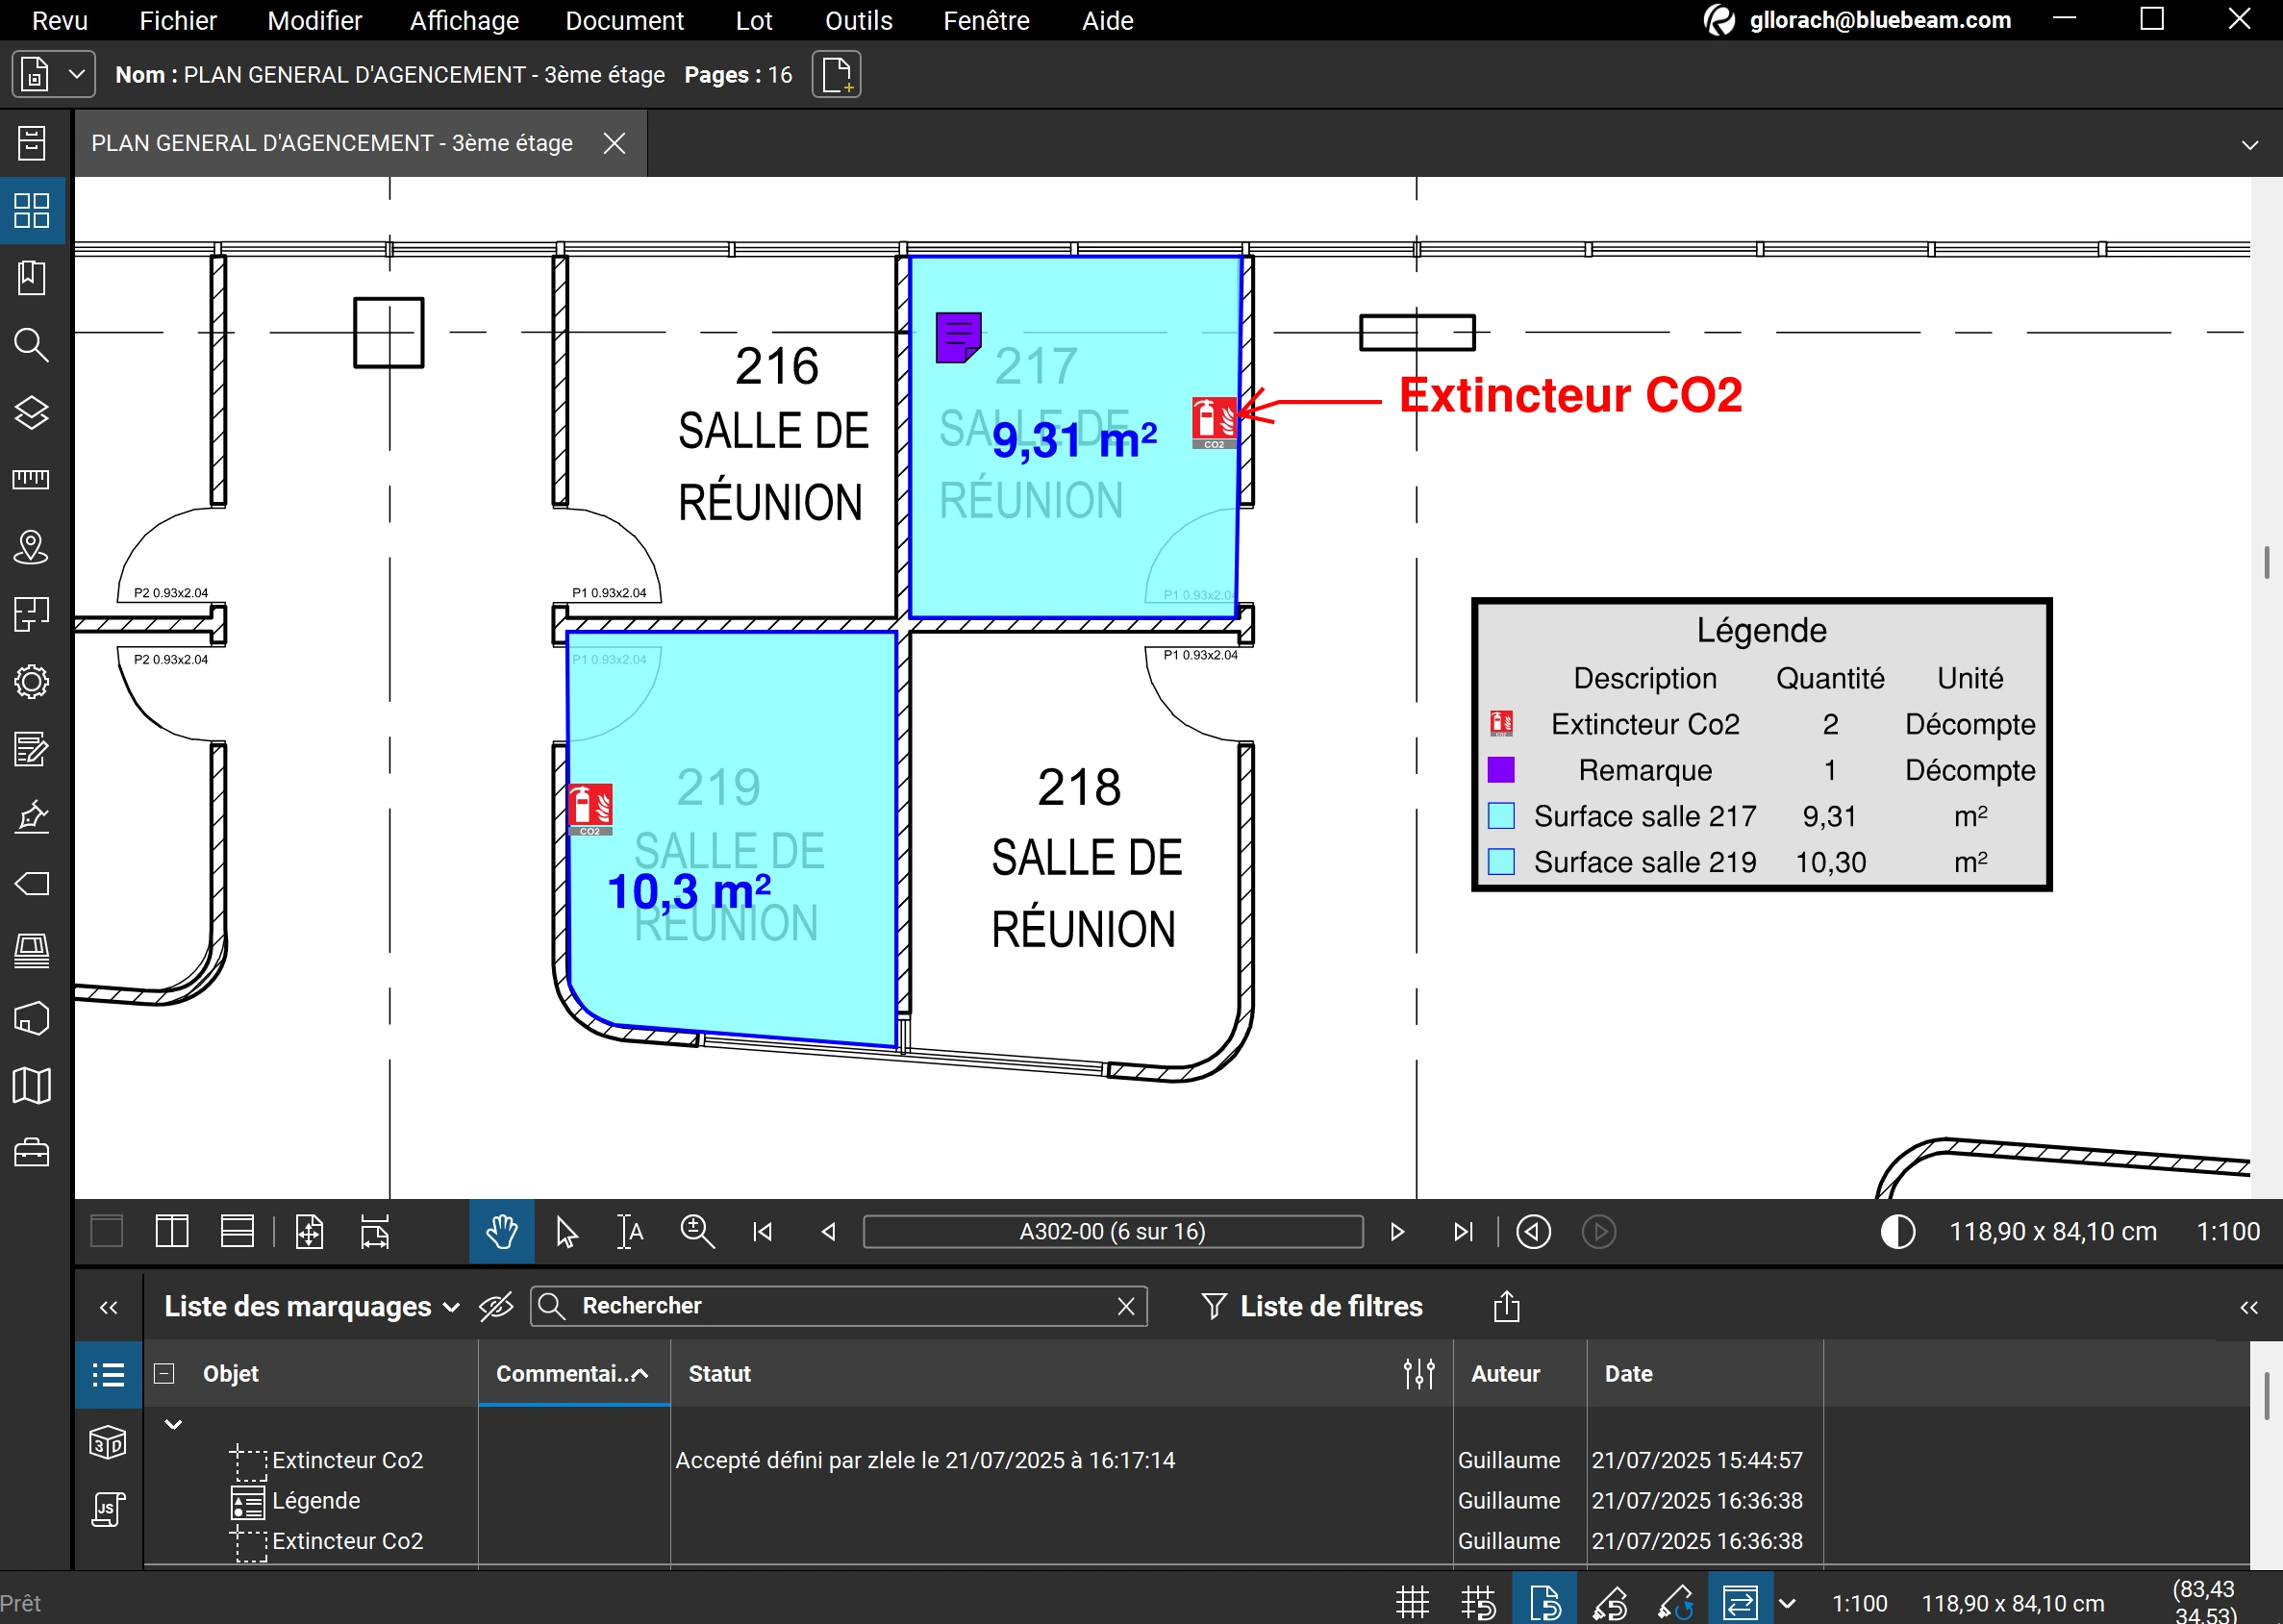Open the Document menu

624,21
